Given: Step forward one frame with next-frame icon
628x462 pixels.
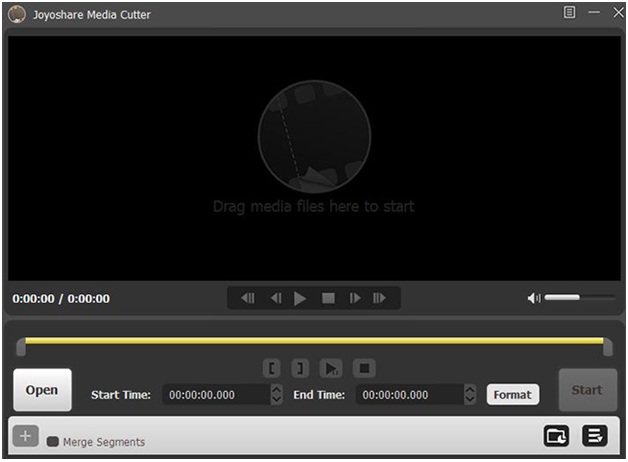Looking at the screenshot, I should pyautogui.click(x=354, y=298).
